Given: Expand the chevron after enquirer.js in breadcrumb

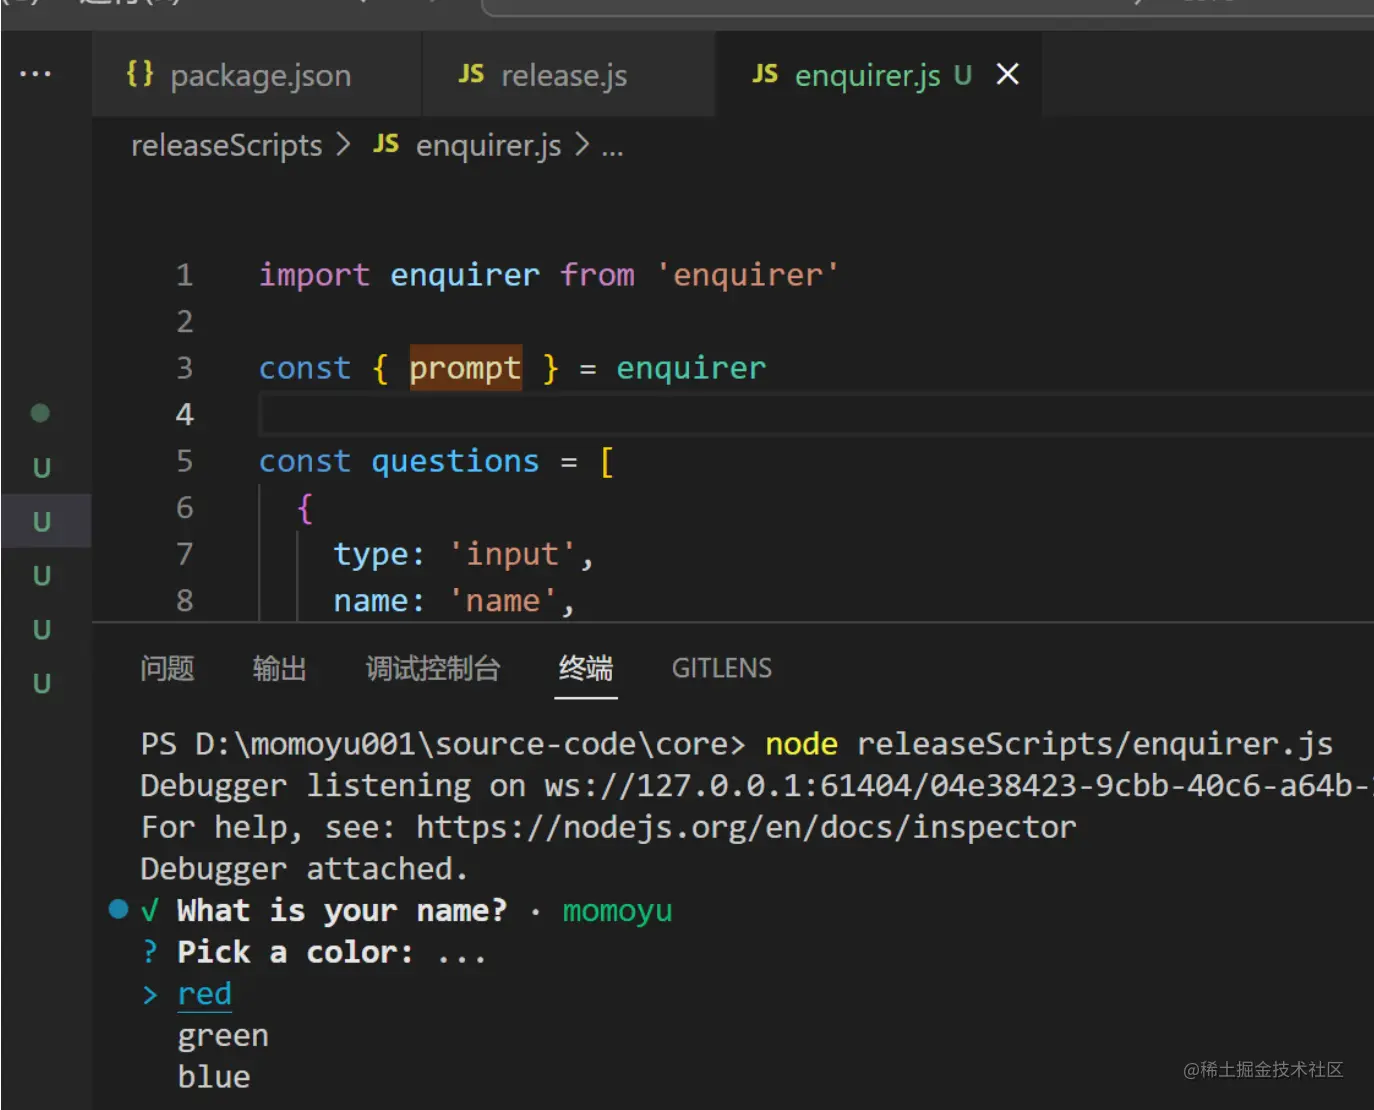Looking at the screenshot, I should pyautogui.click(x=582, y=145).
